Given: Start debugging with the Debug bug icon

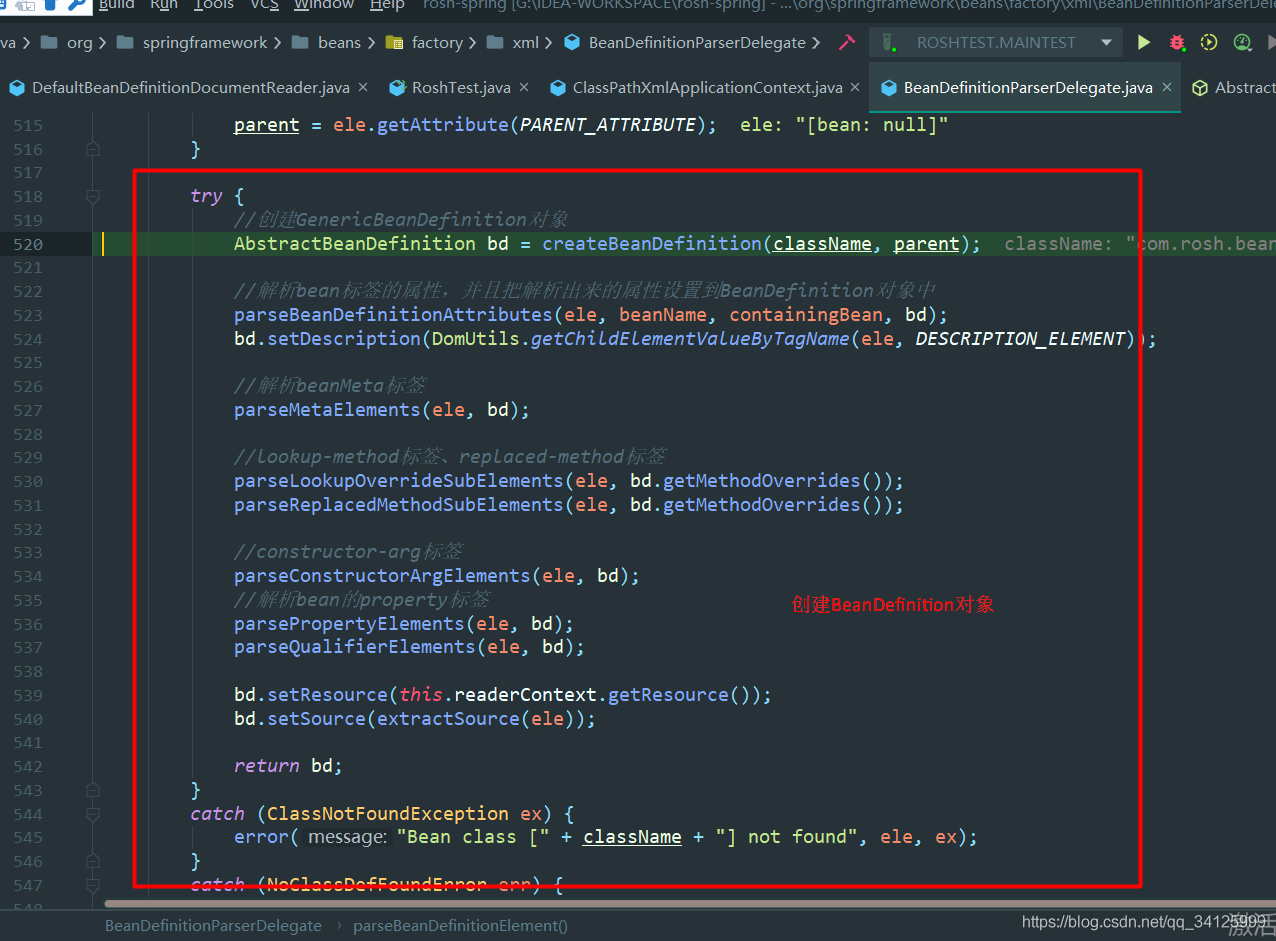Looking at the screenshot, I should point(1177,42).
